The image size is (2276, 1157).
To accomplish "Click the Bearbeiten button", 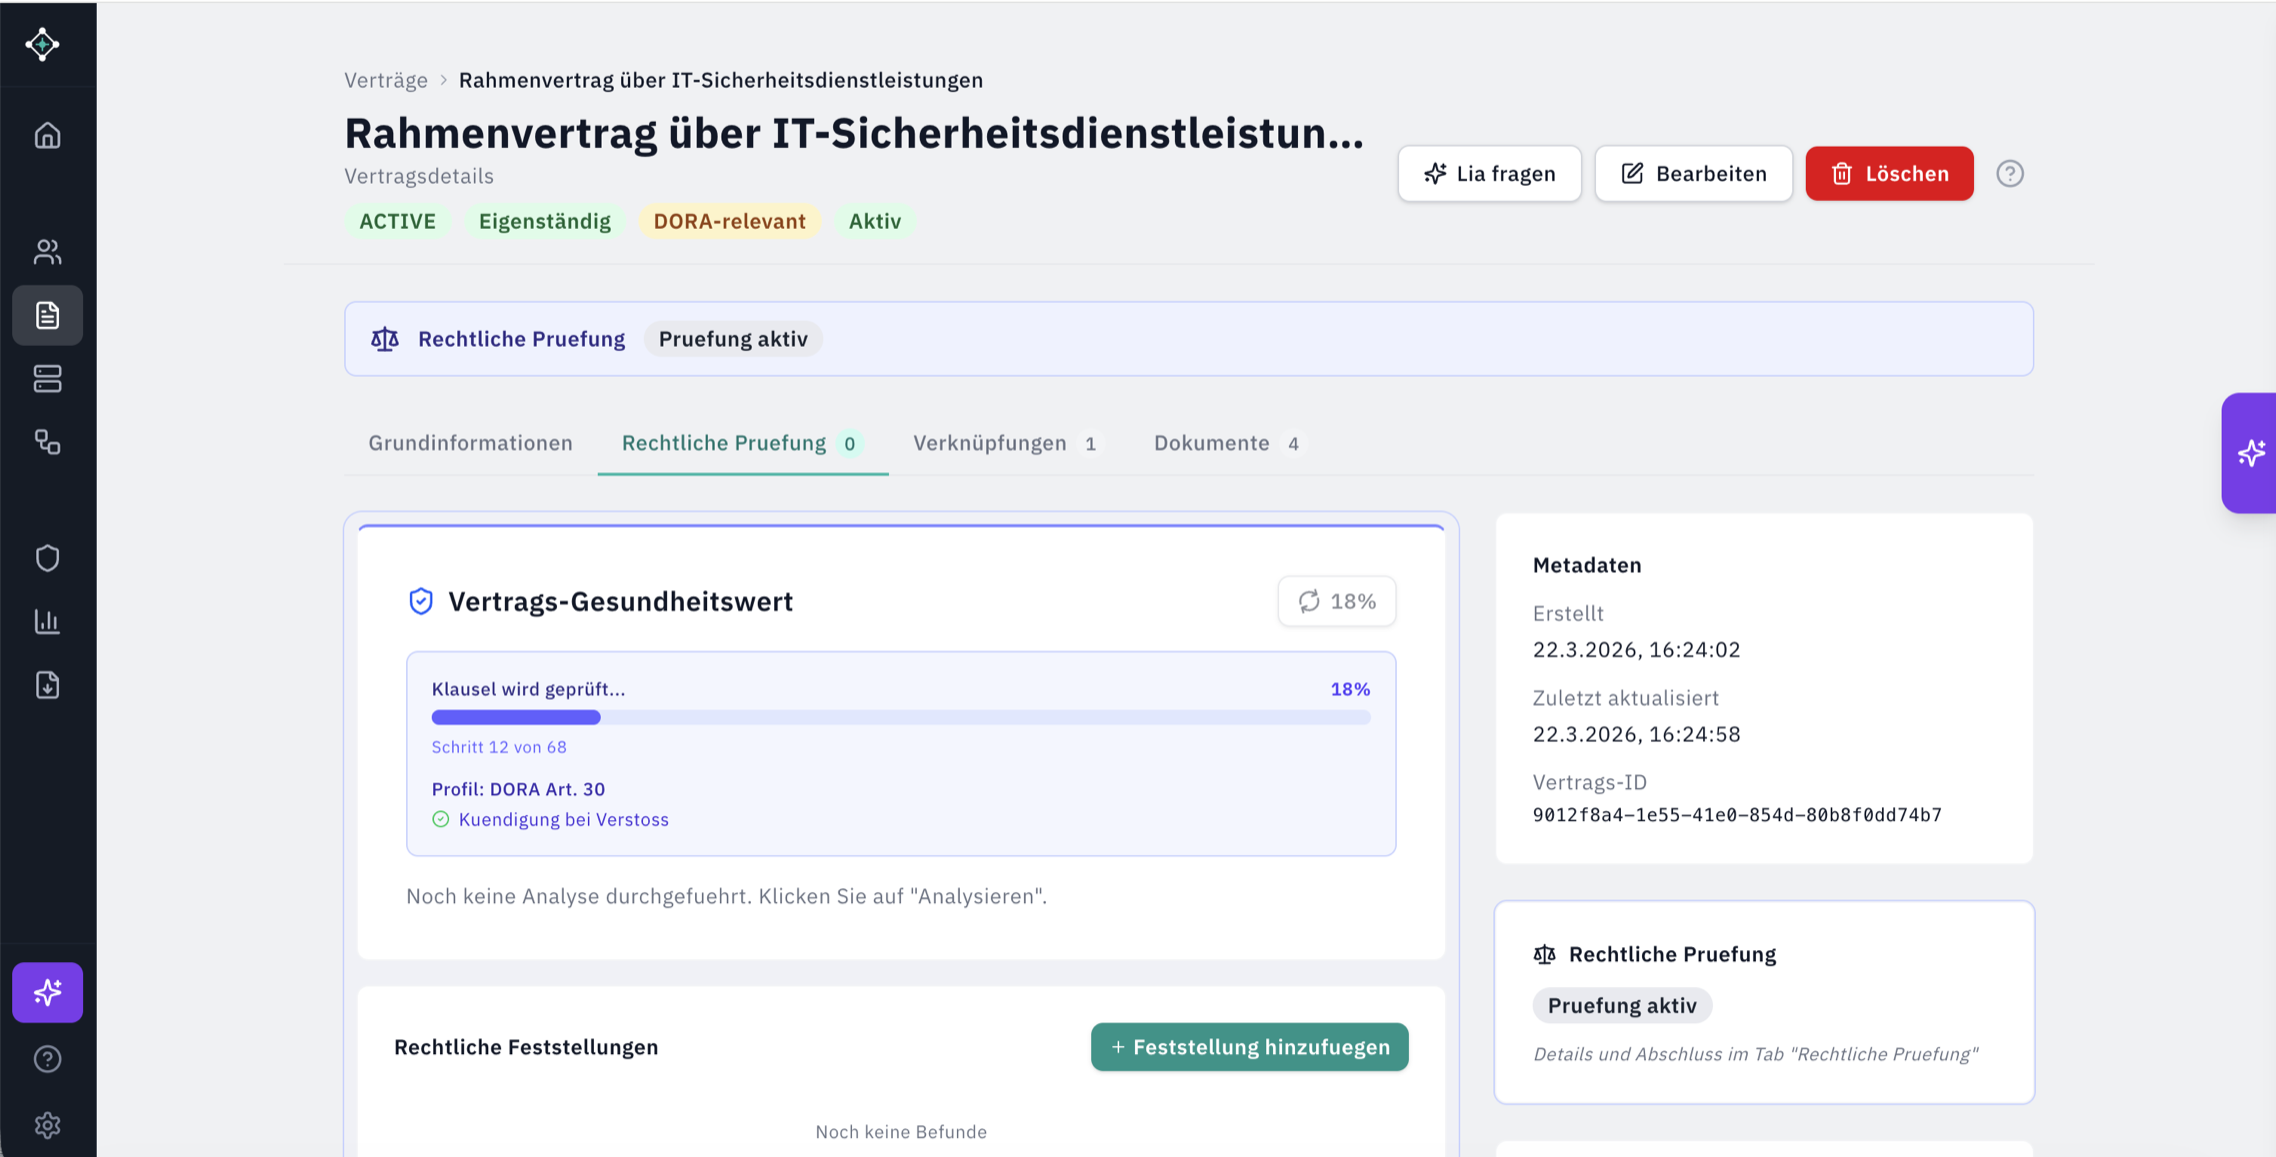I will 1693,174.
